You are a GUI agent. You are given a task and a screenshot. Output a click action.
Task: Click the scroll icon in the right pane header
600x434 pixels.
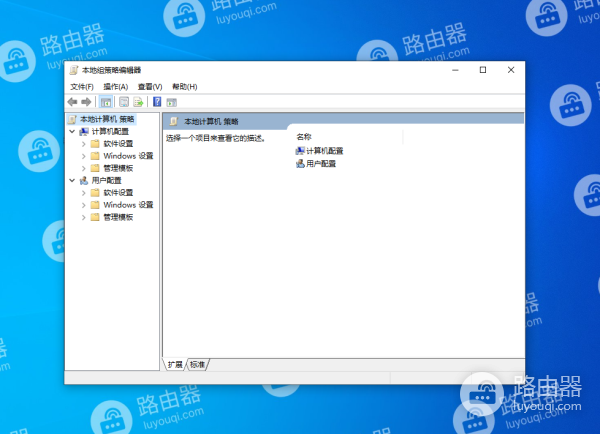click(x=174, y=121)
